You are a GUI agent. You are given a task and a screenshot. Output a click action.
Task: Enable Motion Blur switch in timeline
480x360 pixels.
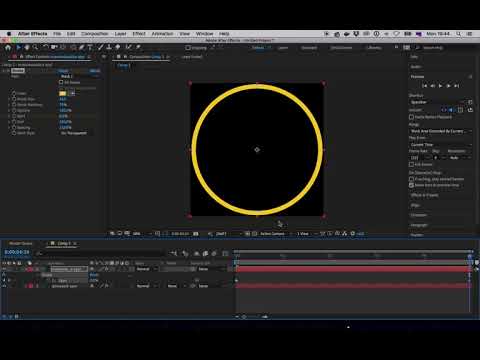pos(214,254)
